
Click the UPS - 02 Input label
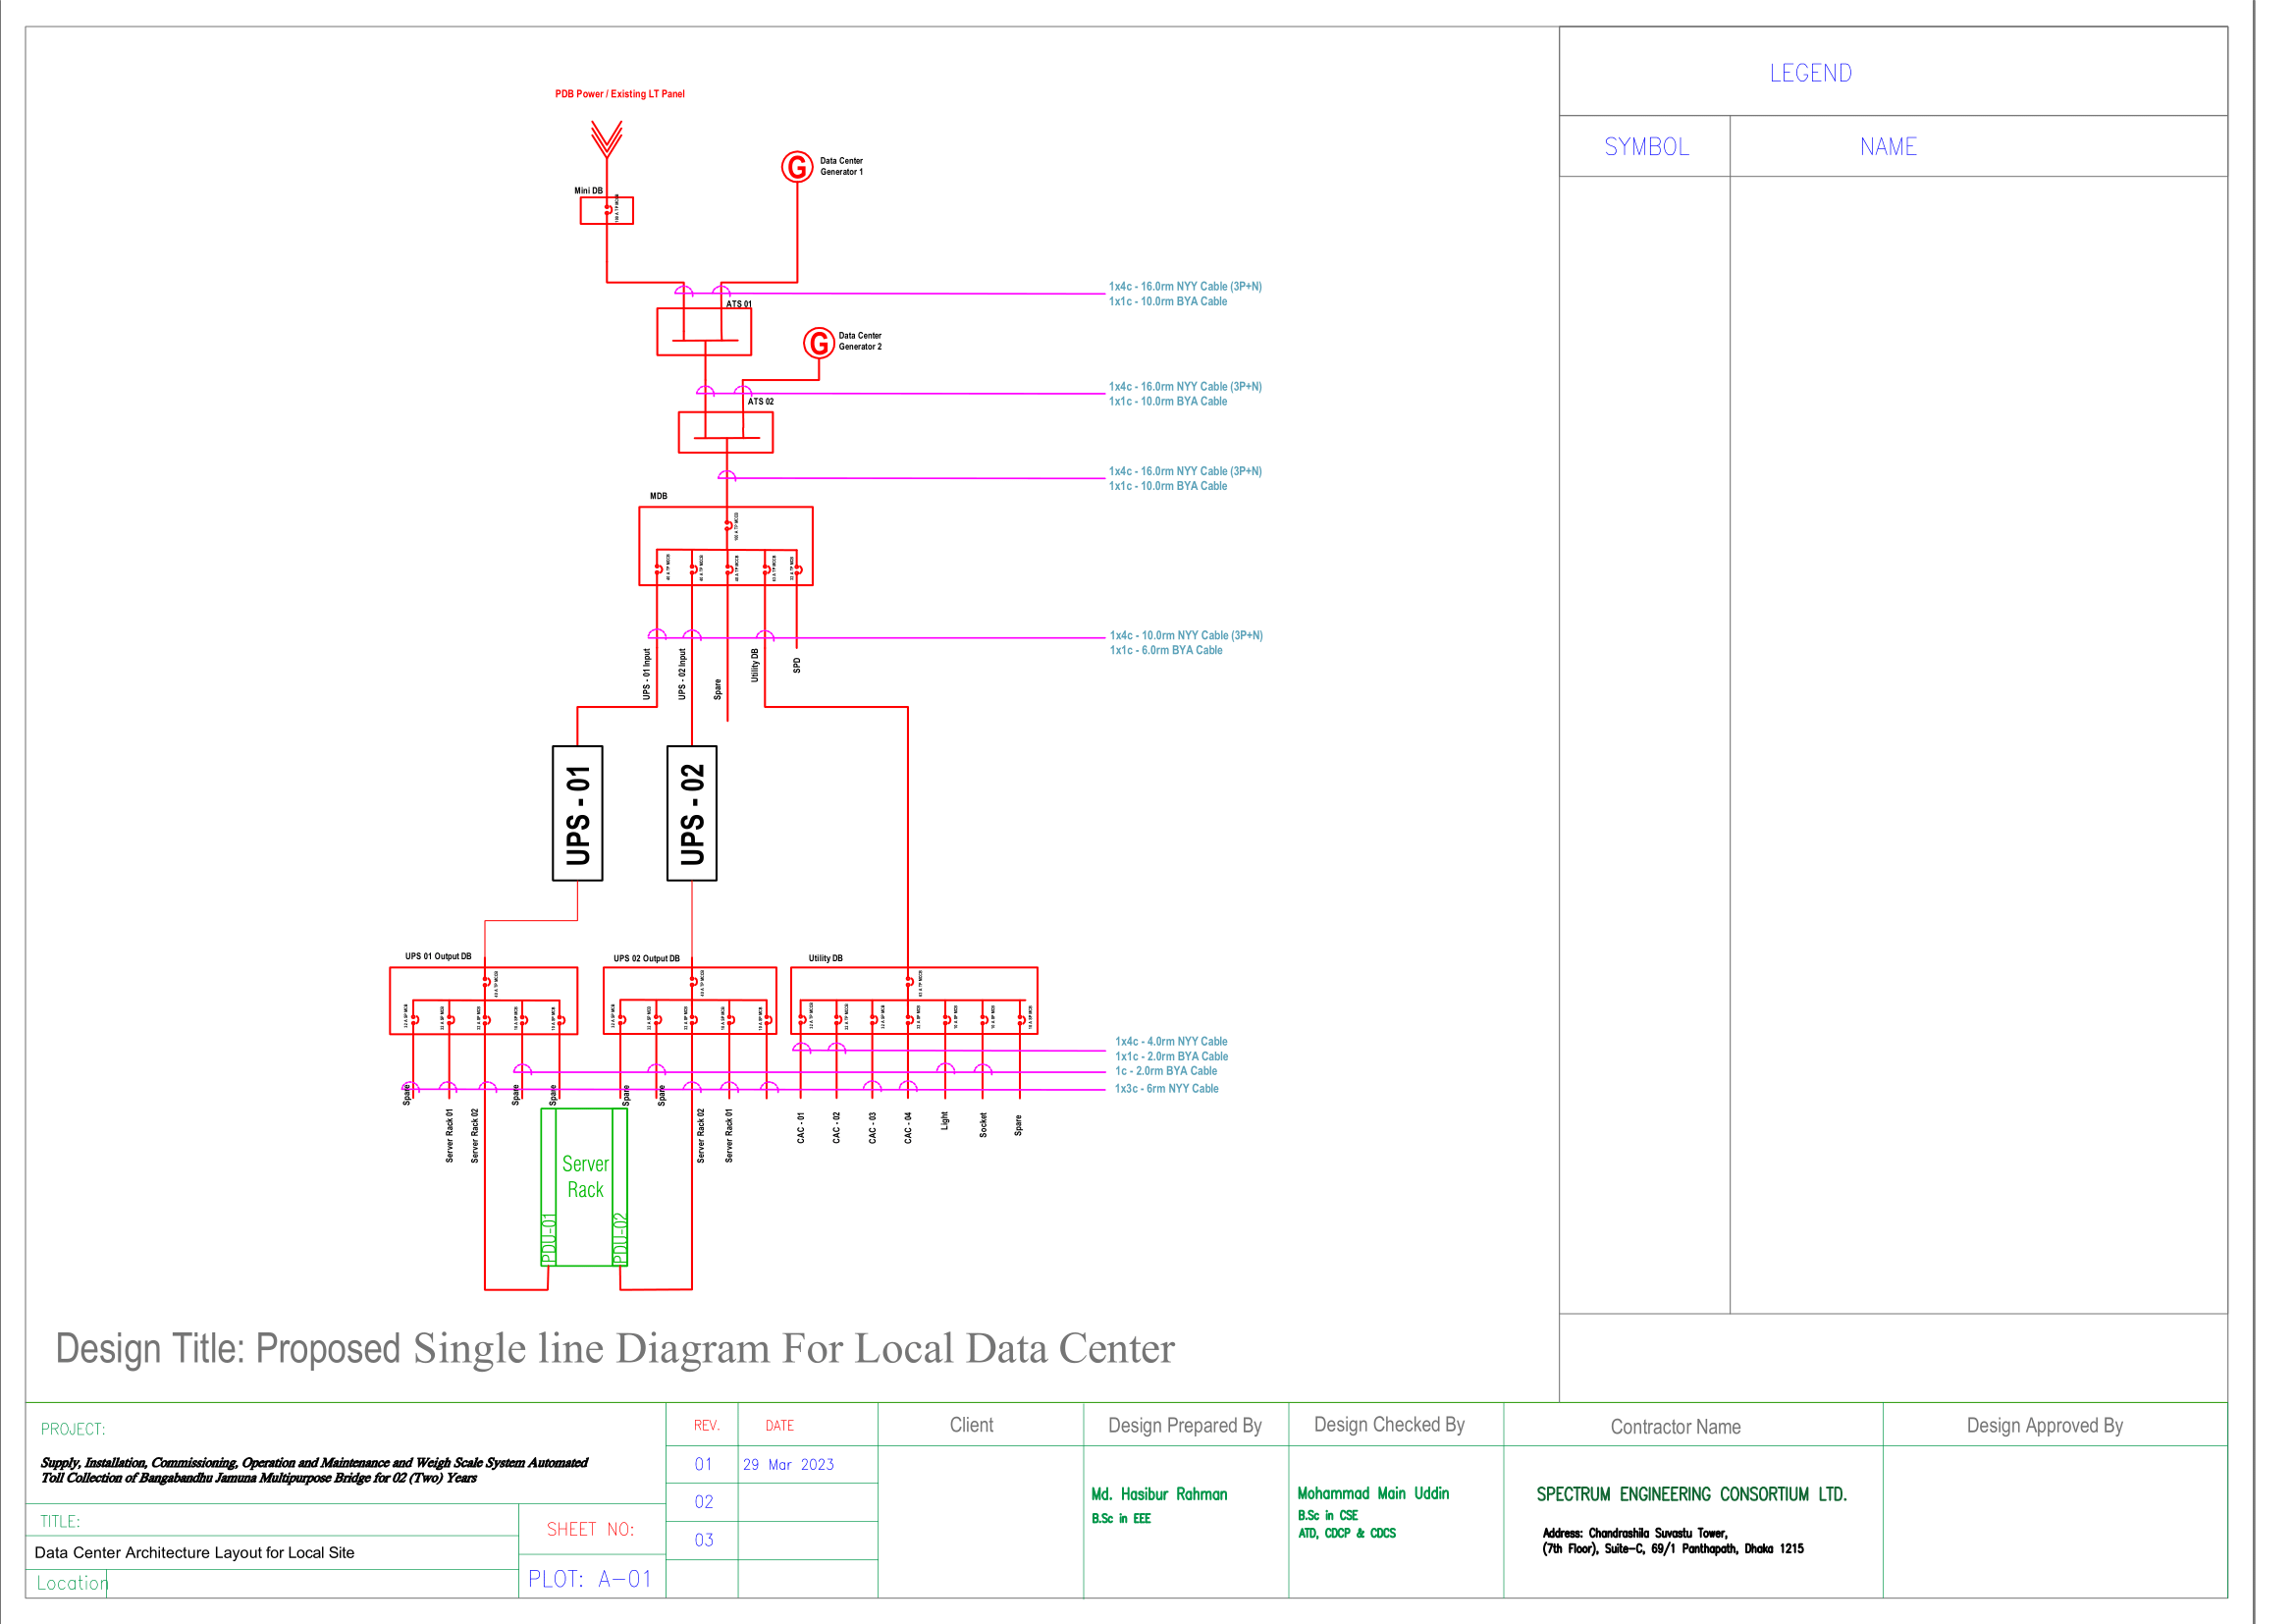coord(682,674)
